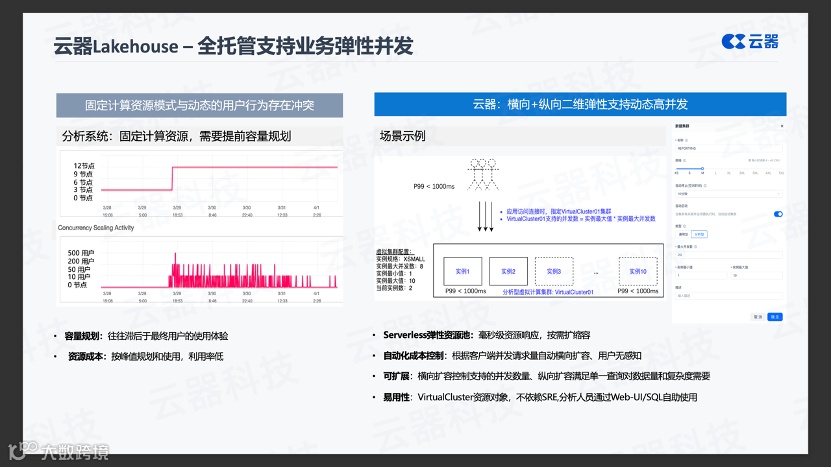Click the dashed 实例3 box

554,271
